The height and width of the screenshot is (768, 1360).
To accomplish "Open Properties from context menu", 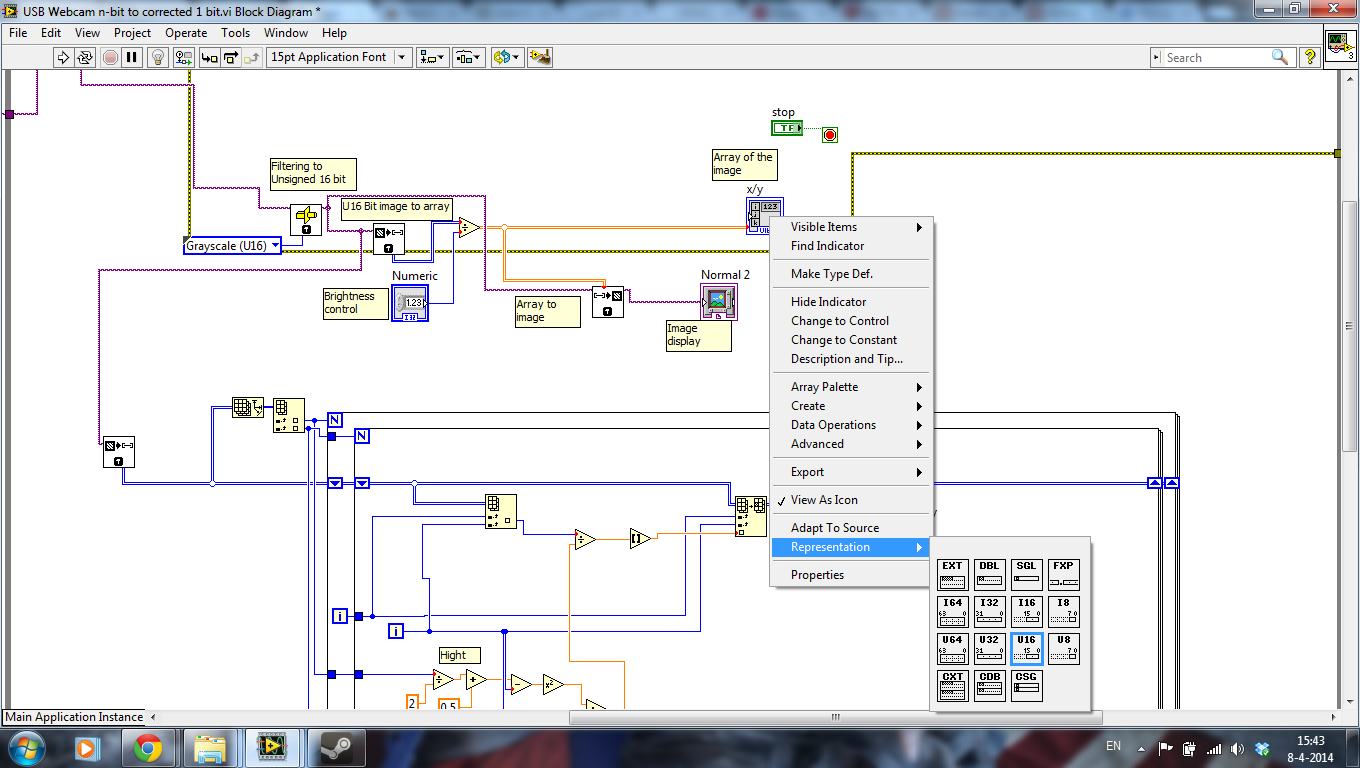I will point(852,575).
